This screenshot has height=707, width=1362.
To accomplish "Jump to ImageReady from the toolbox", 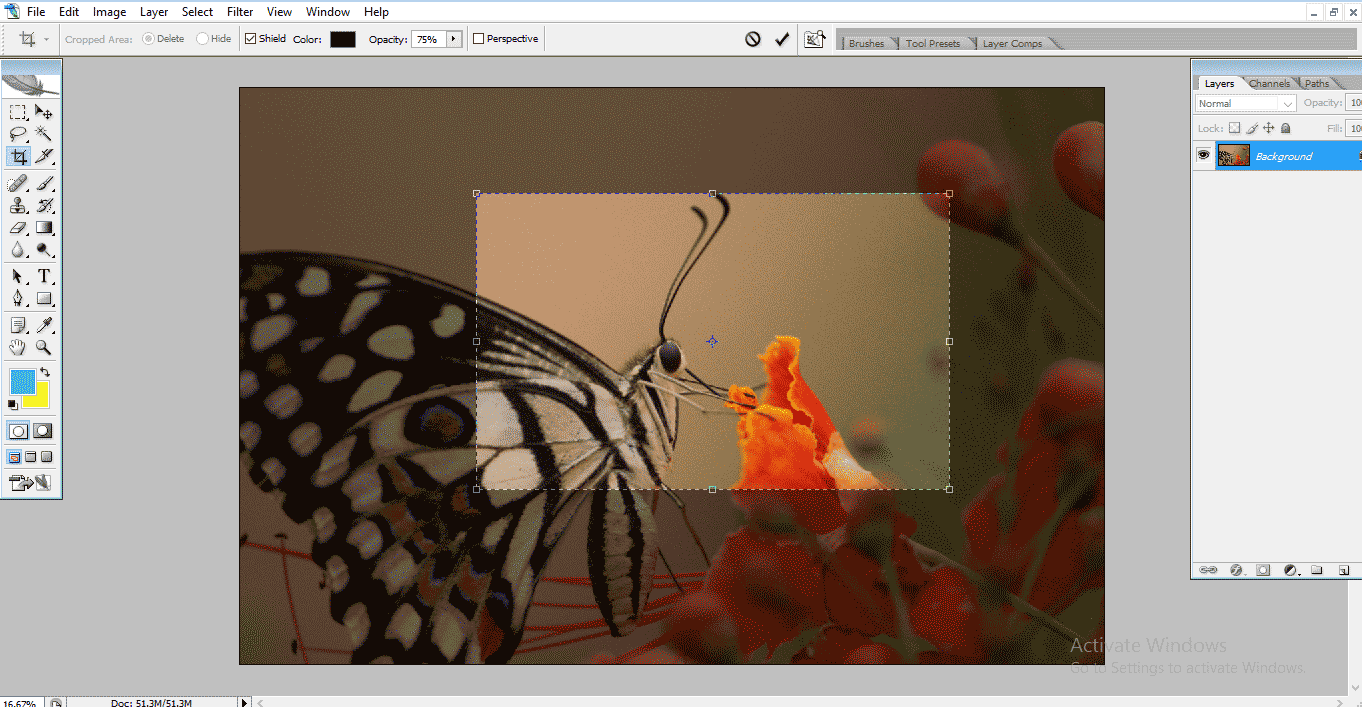I will click(30, 483).
